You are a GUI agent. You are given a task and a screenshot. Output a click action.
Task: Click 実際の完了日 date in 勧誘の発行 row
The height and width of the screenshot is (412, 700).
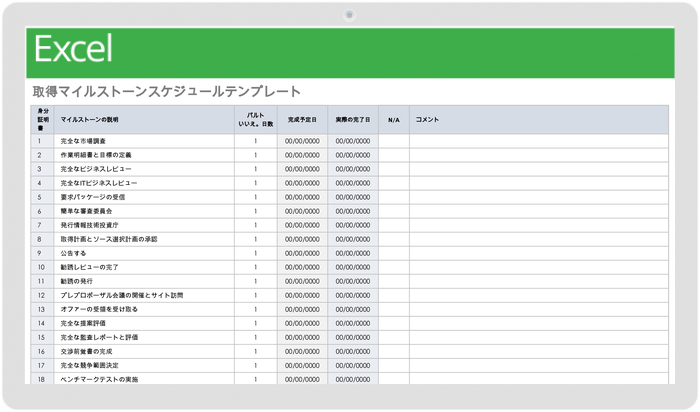(x=353, y=281)
